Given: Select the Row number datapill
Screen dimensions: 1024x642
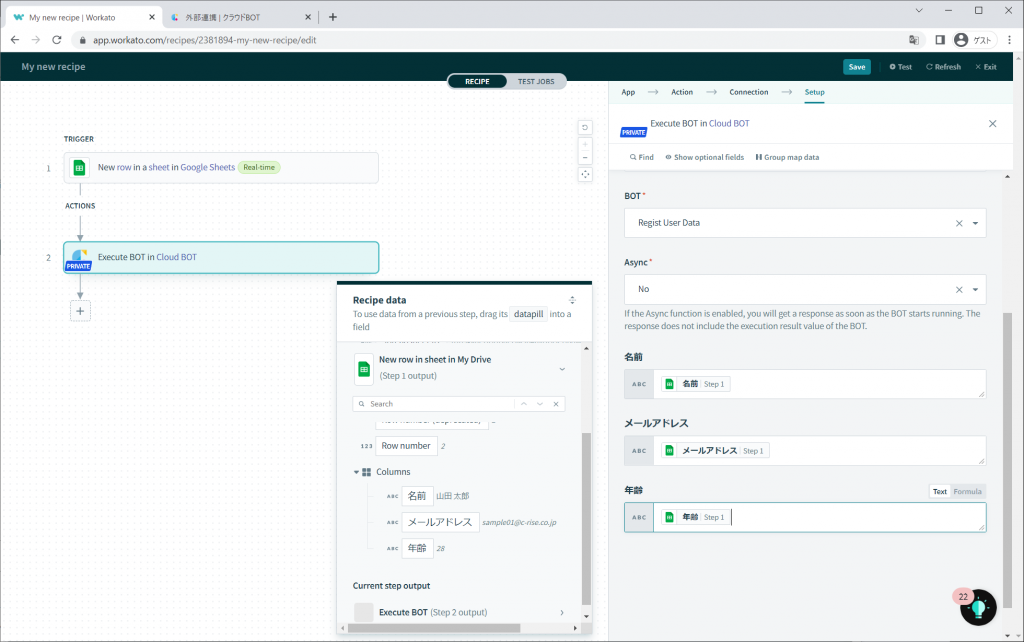Looking at the screenshot, I should [x=406, y=446].
